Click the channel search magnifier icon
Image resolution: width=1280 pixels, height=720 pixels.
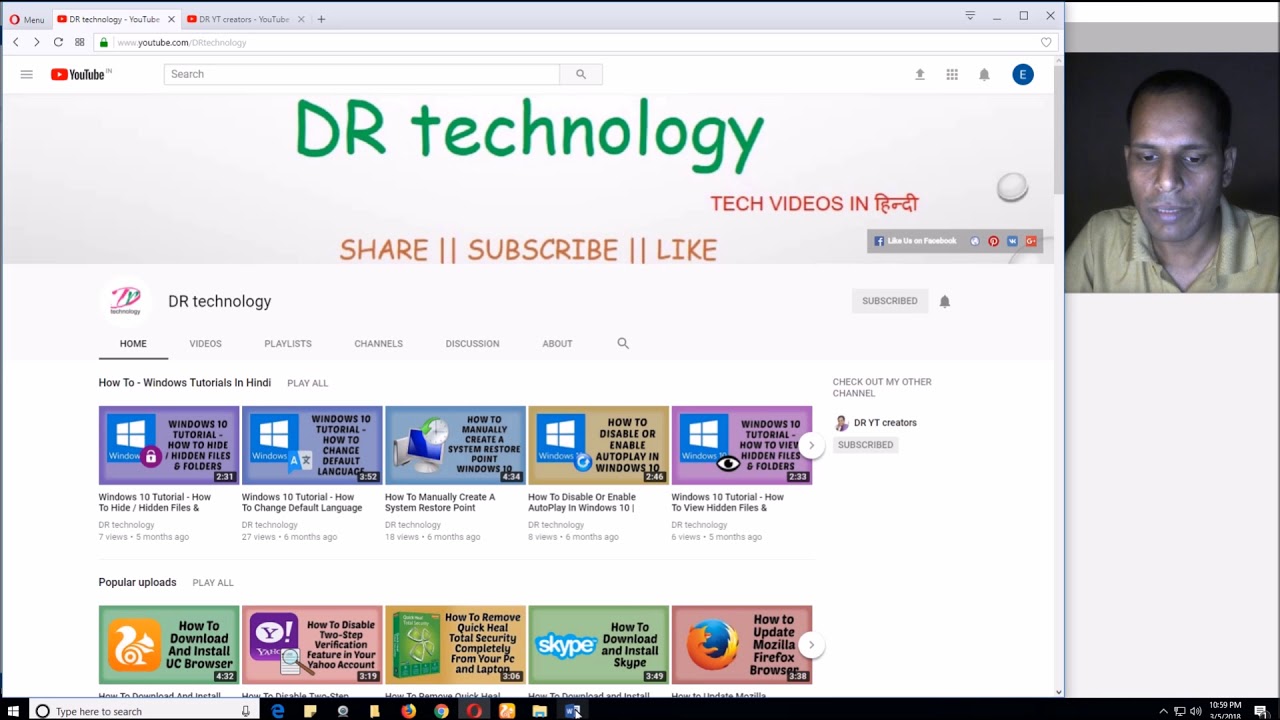coord(623,343)
